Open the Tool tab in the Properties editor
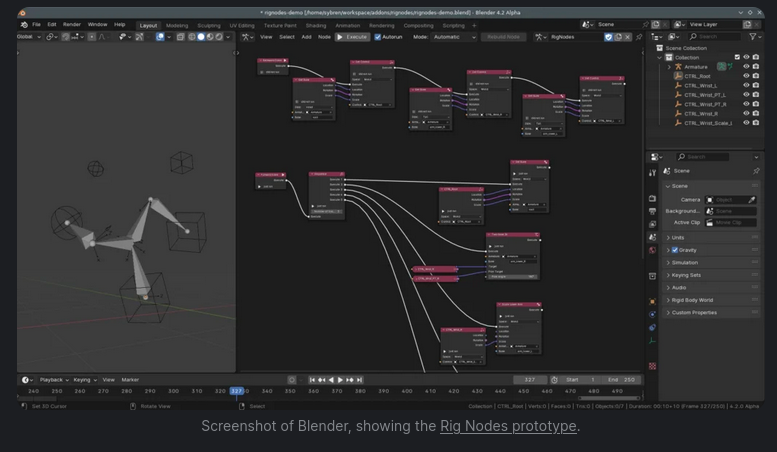Viewport: 777px width, 452px height. (x=652, y=172)
